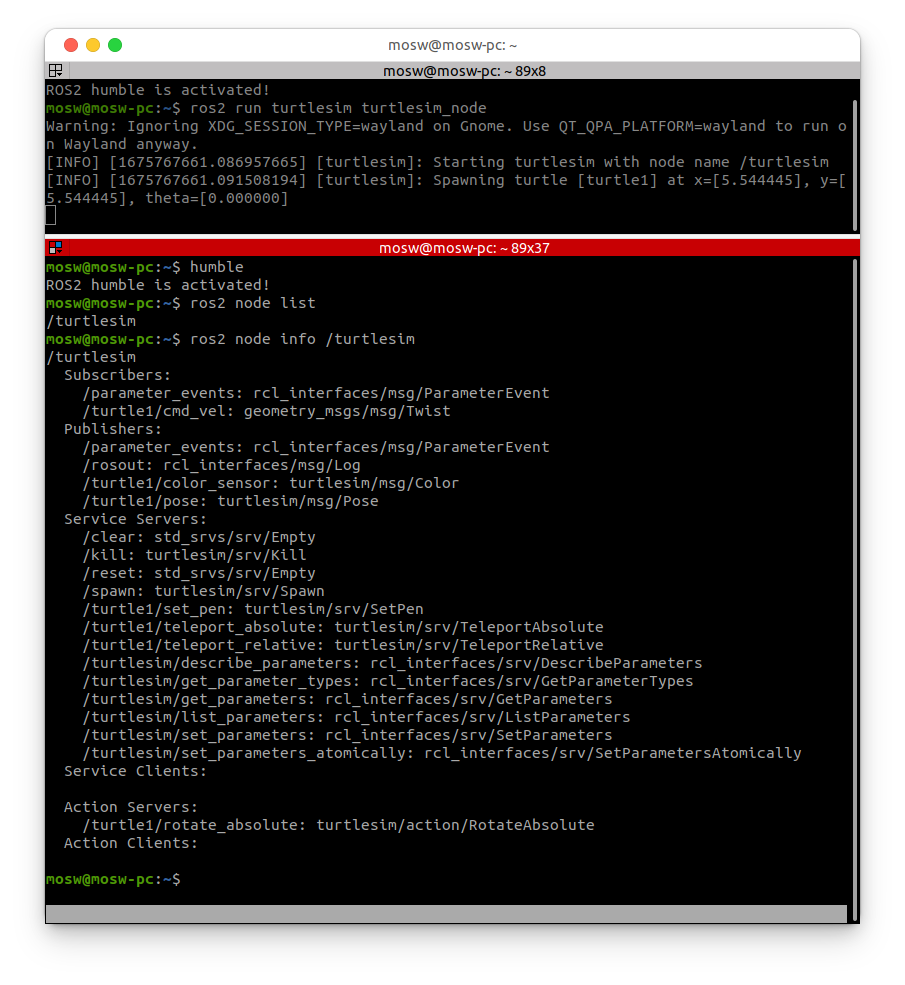905x985 pixels.
Task: Click the 'Publishers:' heading
Action: pos(112,429)
